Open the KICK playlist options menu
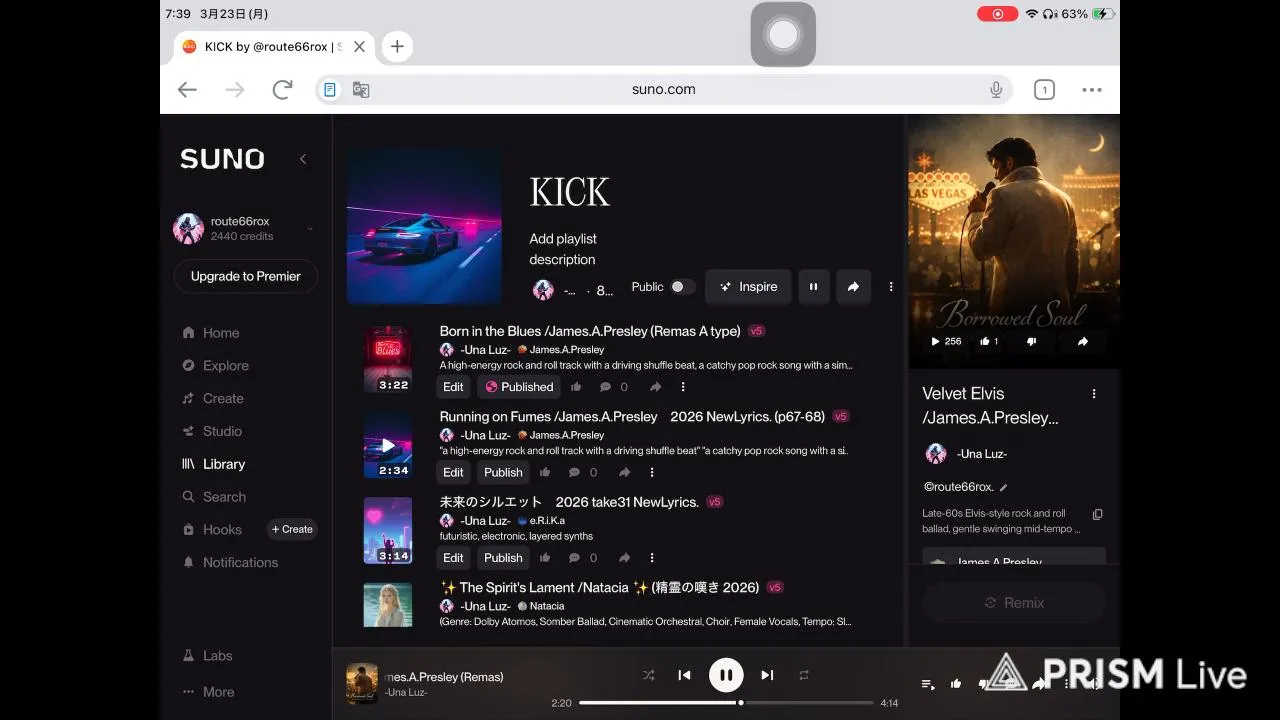Image resolution: width=1280 pixels, height=720 pixels. click(x=891, y=287)
